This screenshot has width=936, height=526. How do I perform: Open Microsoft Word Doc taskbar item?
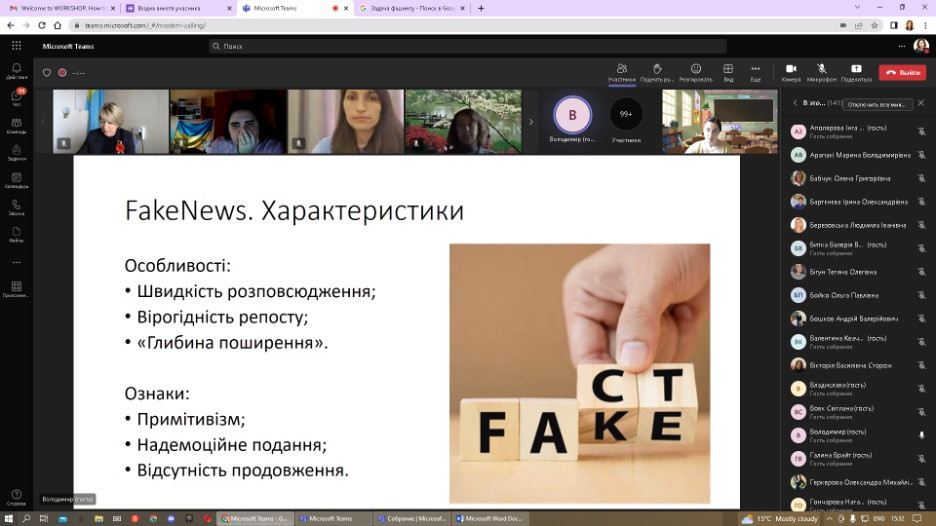489,519
